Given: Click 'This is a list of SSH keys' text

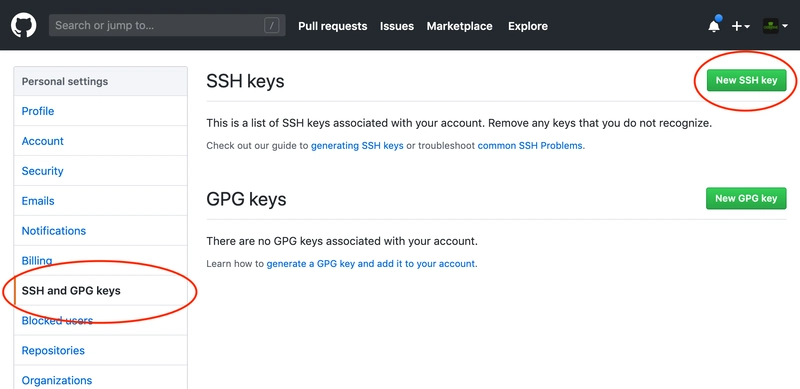Looking at the screenshot, I should [459, 123].
